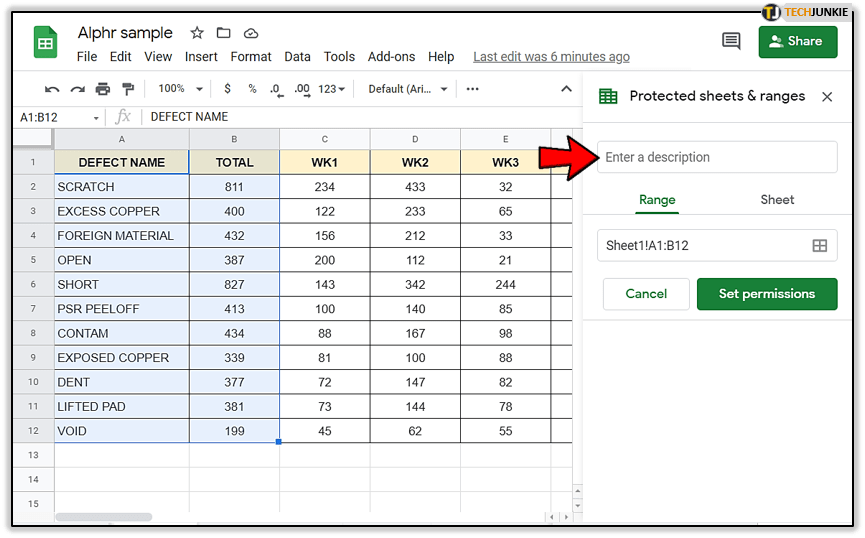Click the Enter a description field
The height and width of the screenshot is (538, 865).
tap(717, 157)
